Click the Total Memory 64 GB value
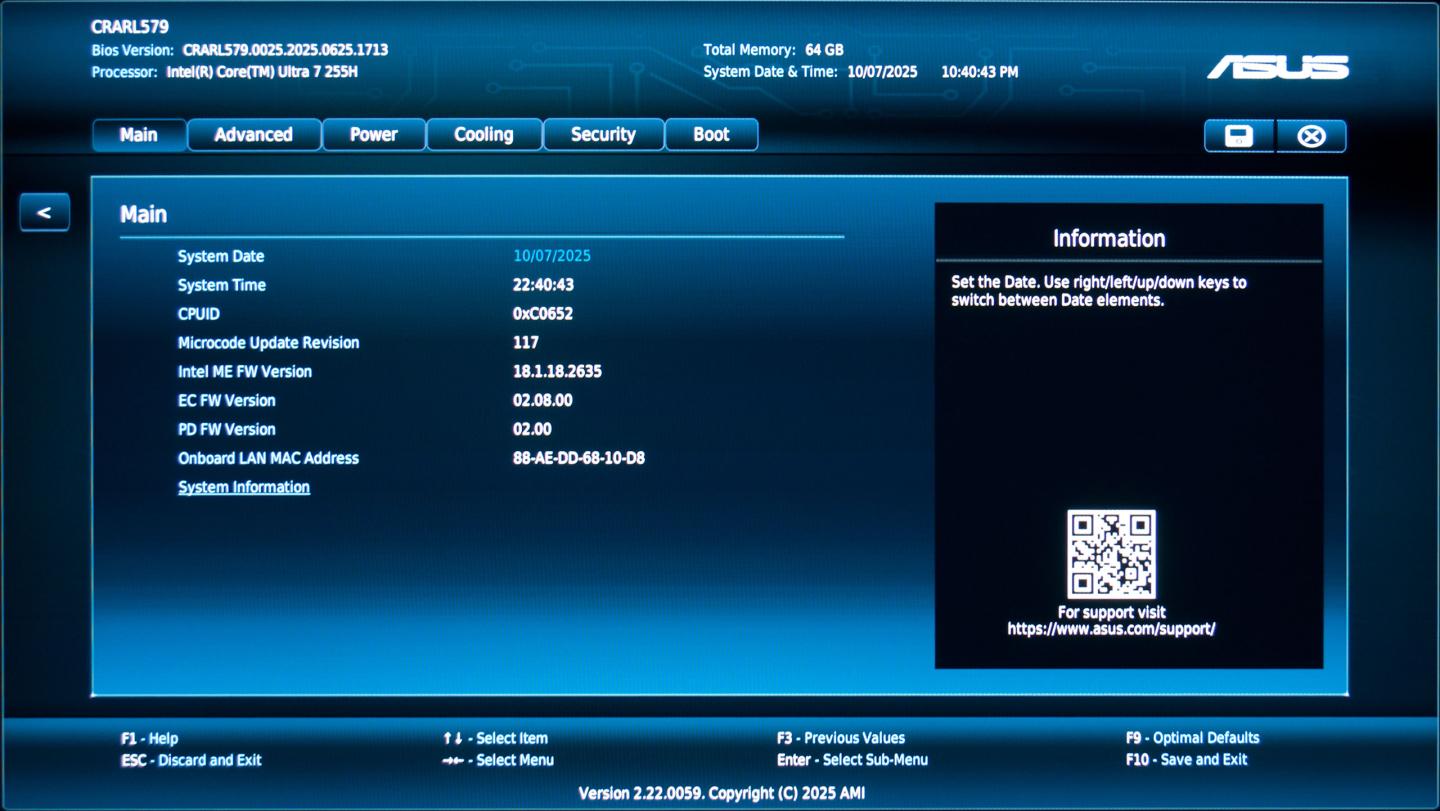 pyautogui.click(x=824, y=50)
